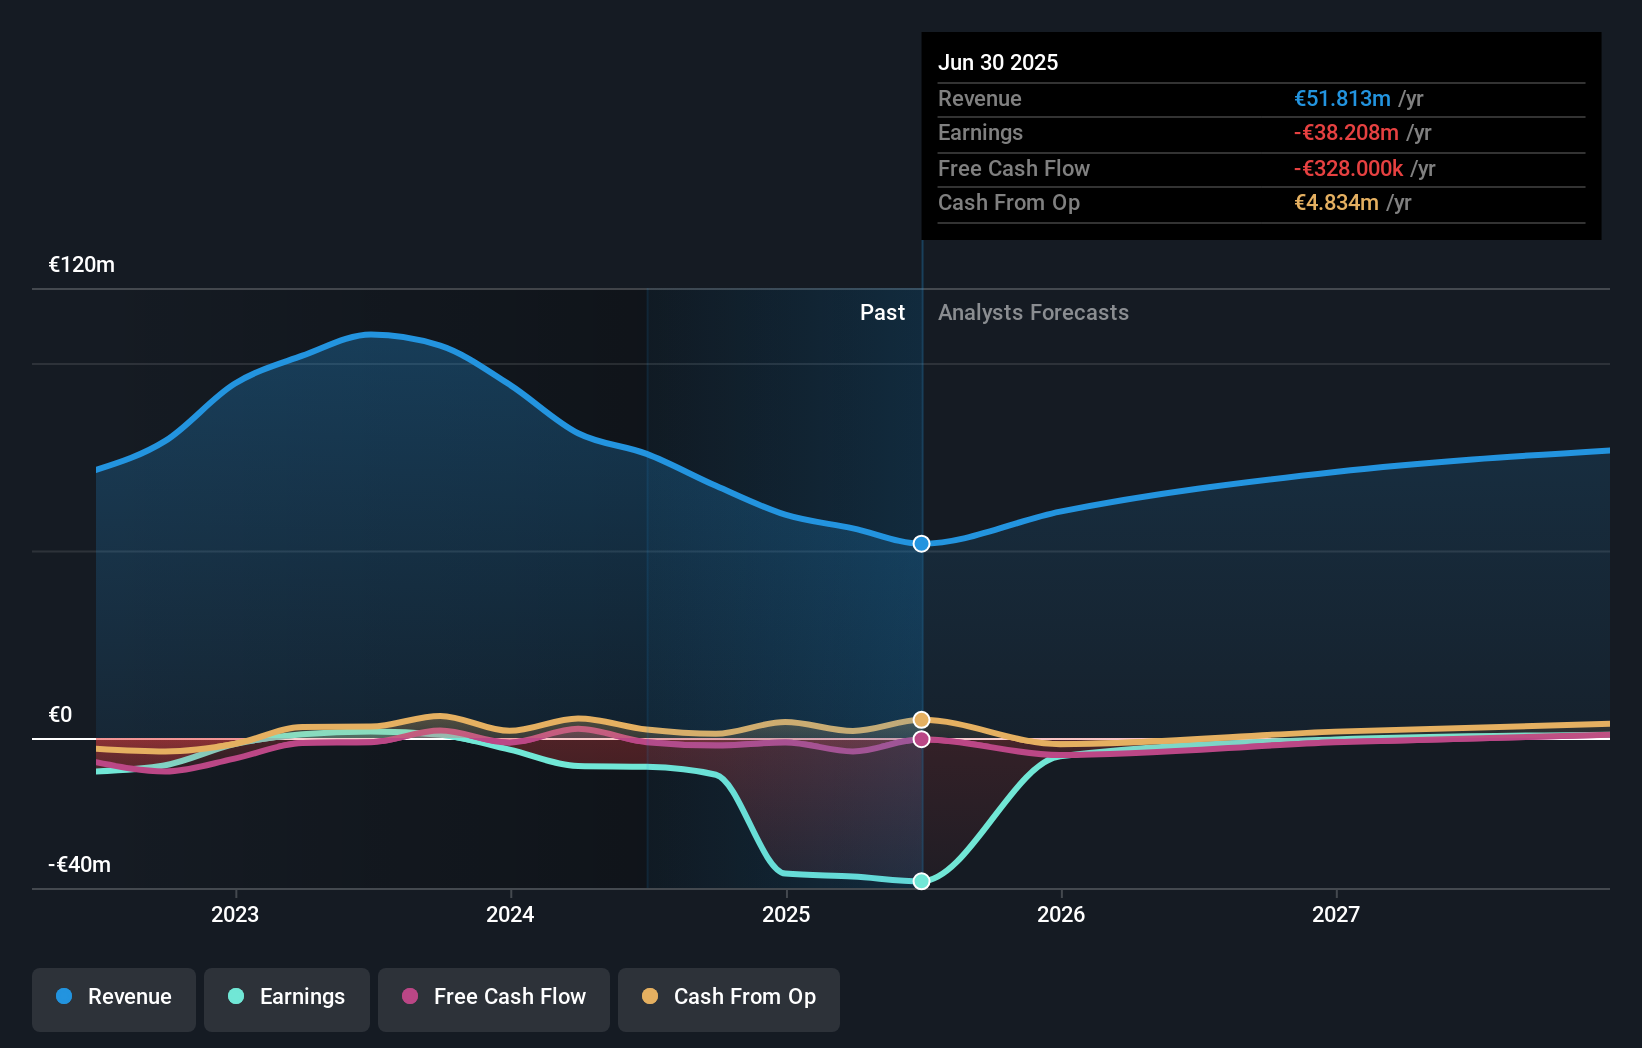
Task: Click the 2025 x-axis label
Action: (x=786, y=915)
